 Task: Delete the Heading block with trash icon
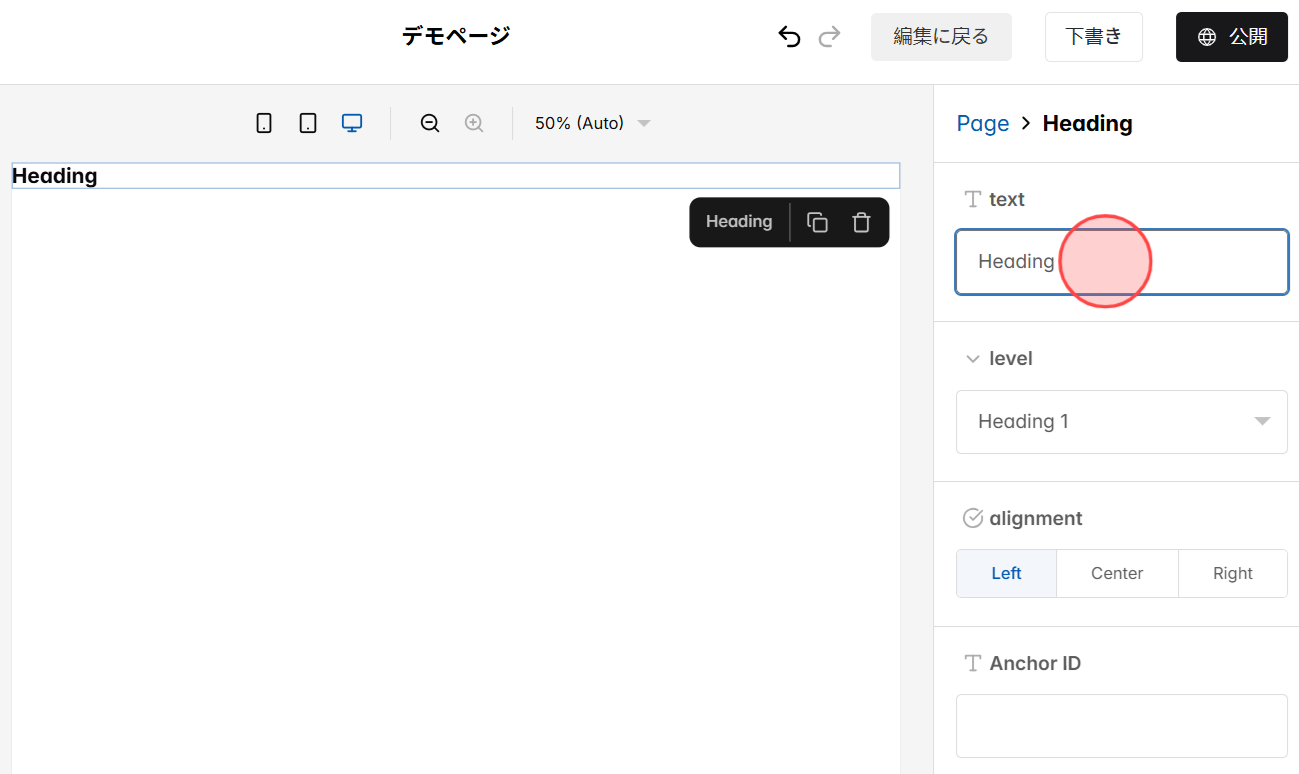click(861, 221)
